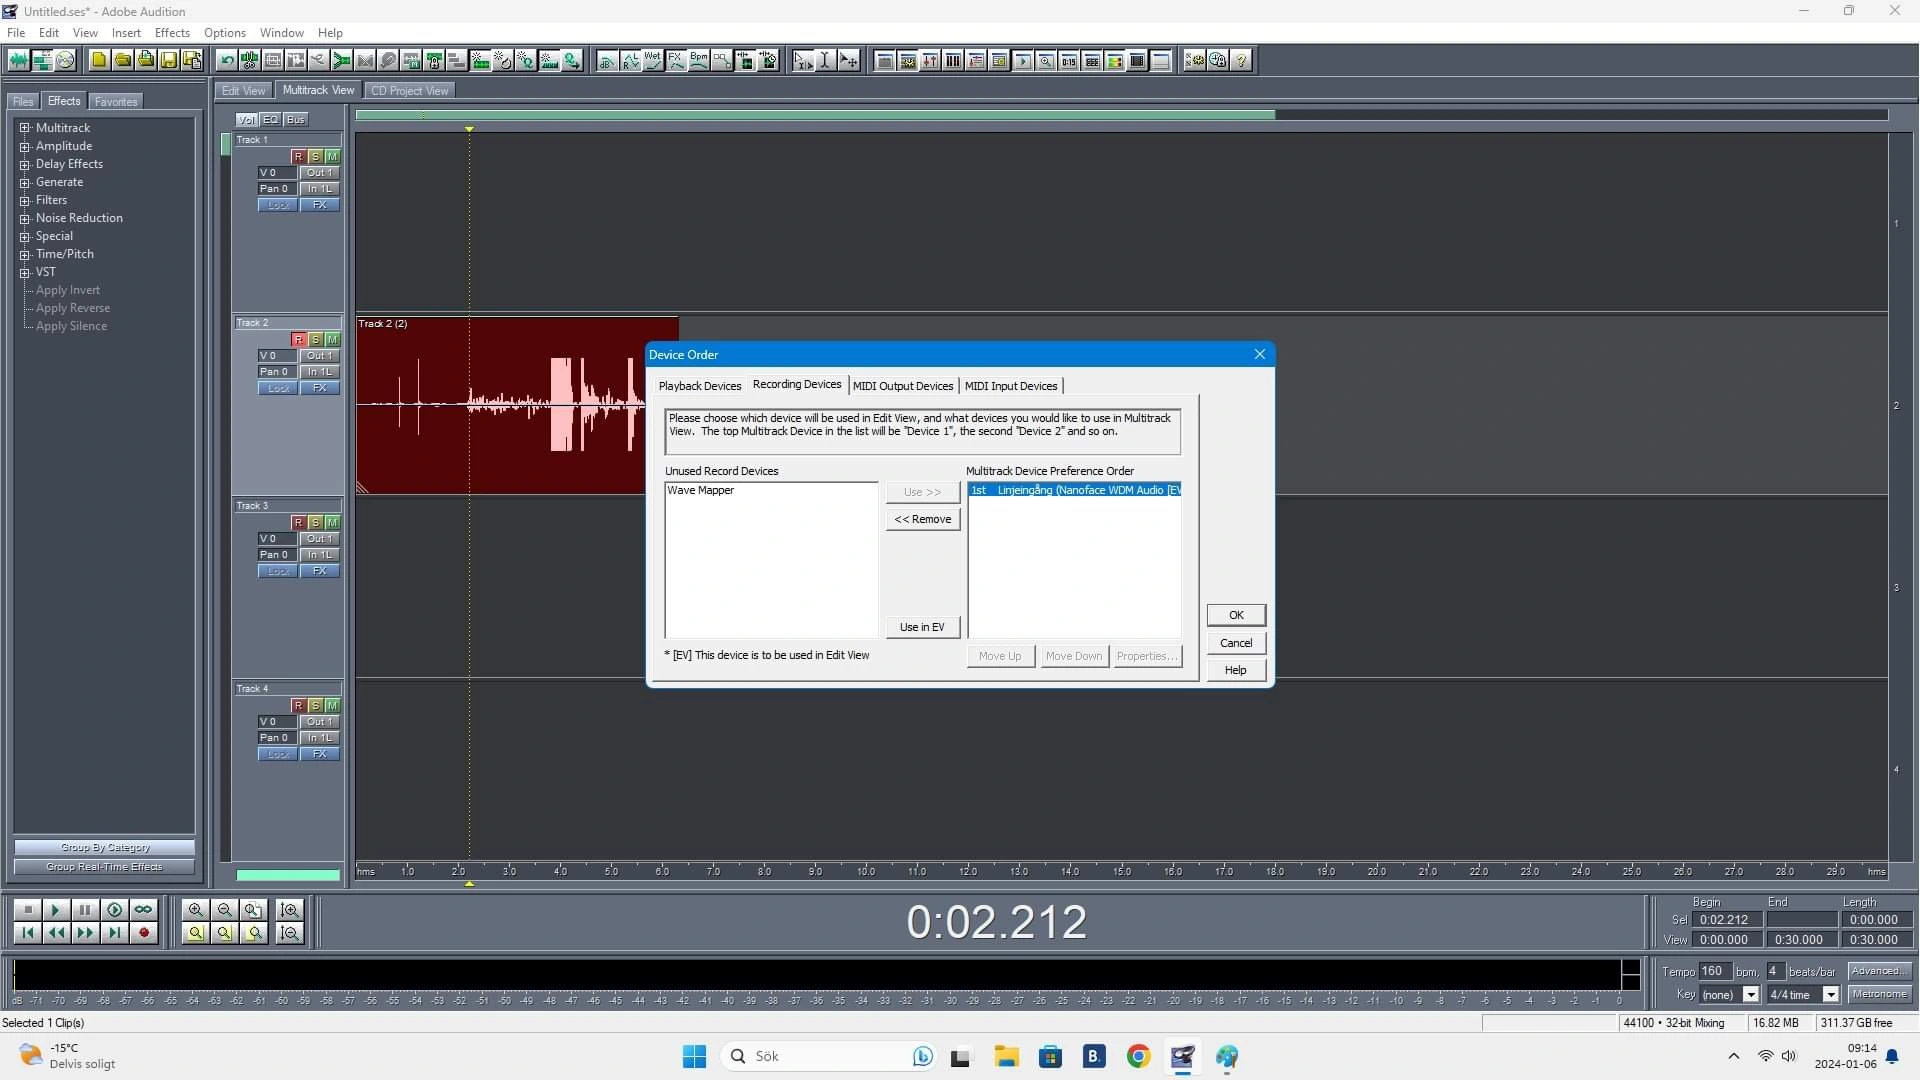Click the CD Project view toolbar icon
This screenshot has height=1080, width=1920.
65,61
